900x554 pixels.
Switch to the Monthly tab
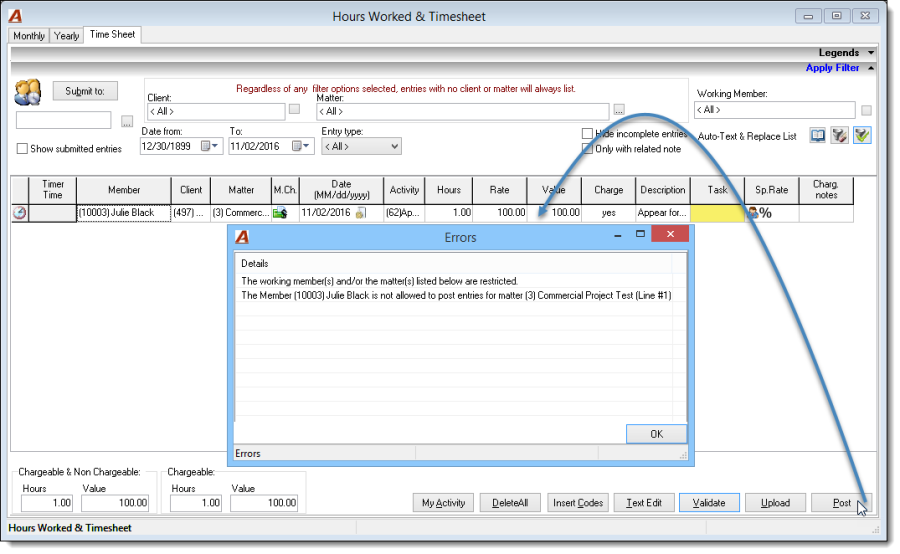tap(29, 36)
